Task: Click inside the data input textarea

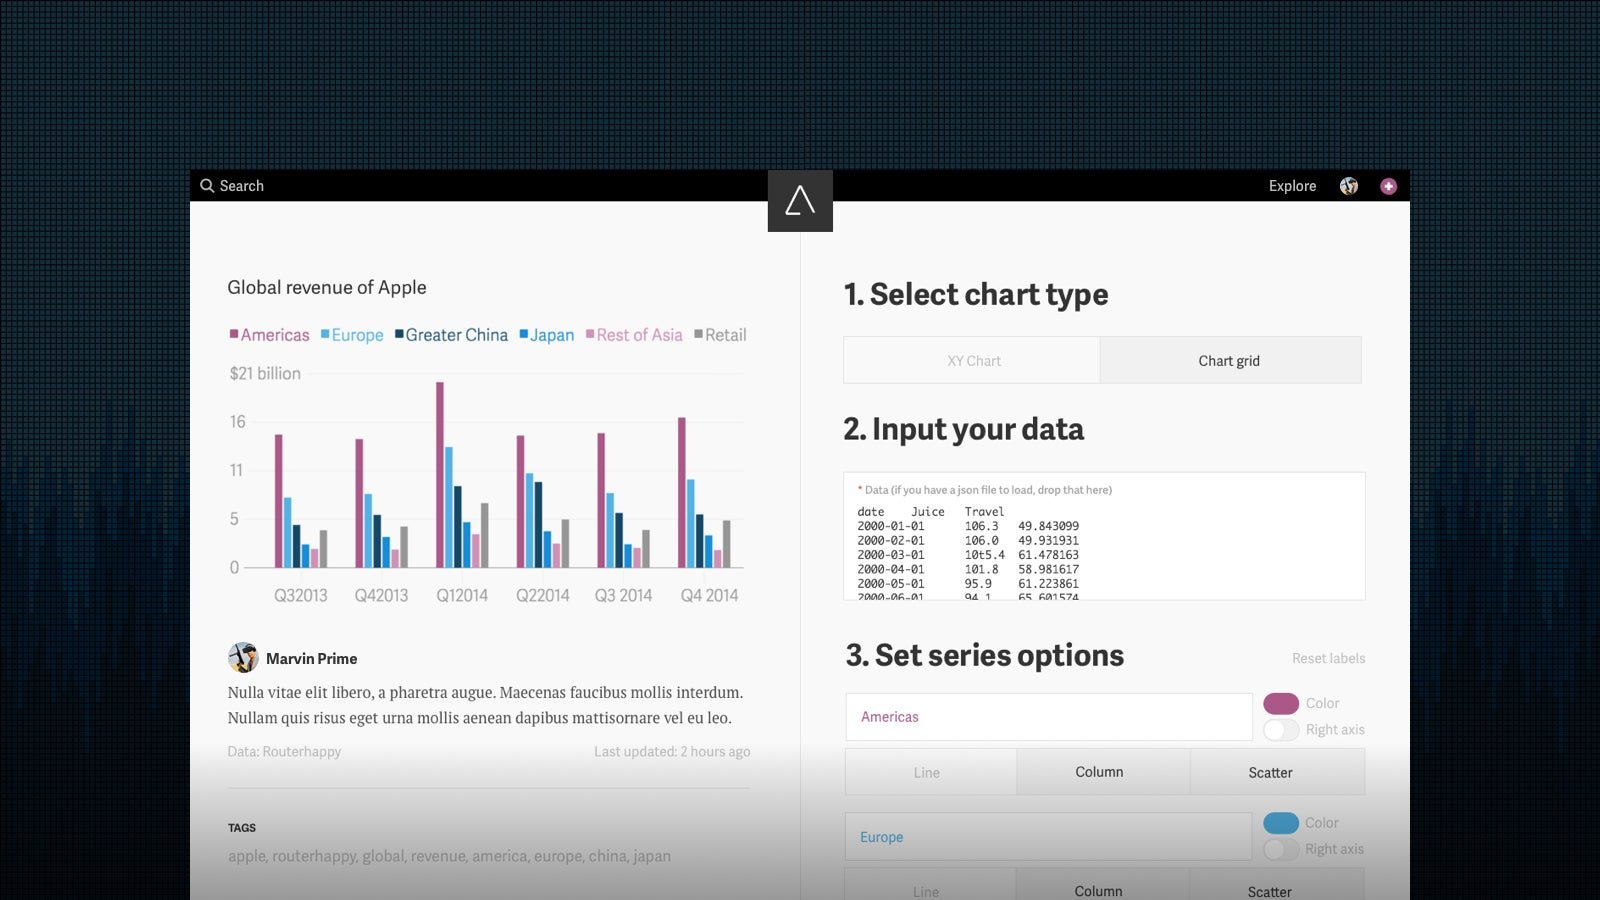Action: 1104,536
